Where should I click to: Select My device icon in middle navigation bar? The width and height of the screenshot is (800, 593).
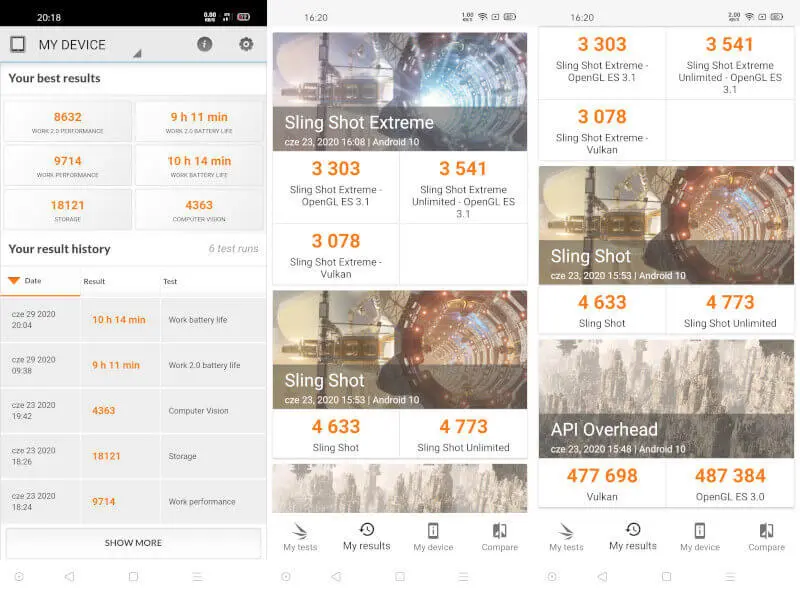click(x=433, y=536)
